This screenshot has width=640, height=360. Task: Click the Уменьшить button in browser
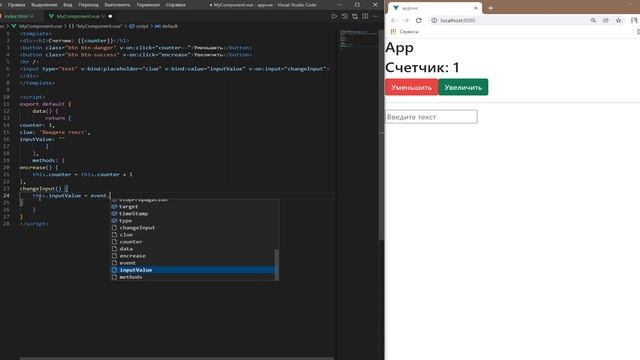(x=411, y=87)
